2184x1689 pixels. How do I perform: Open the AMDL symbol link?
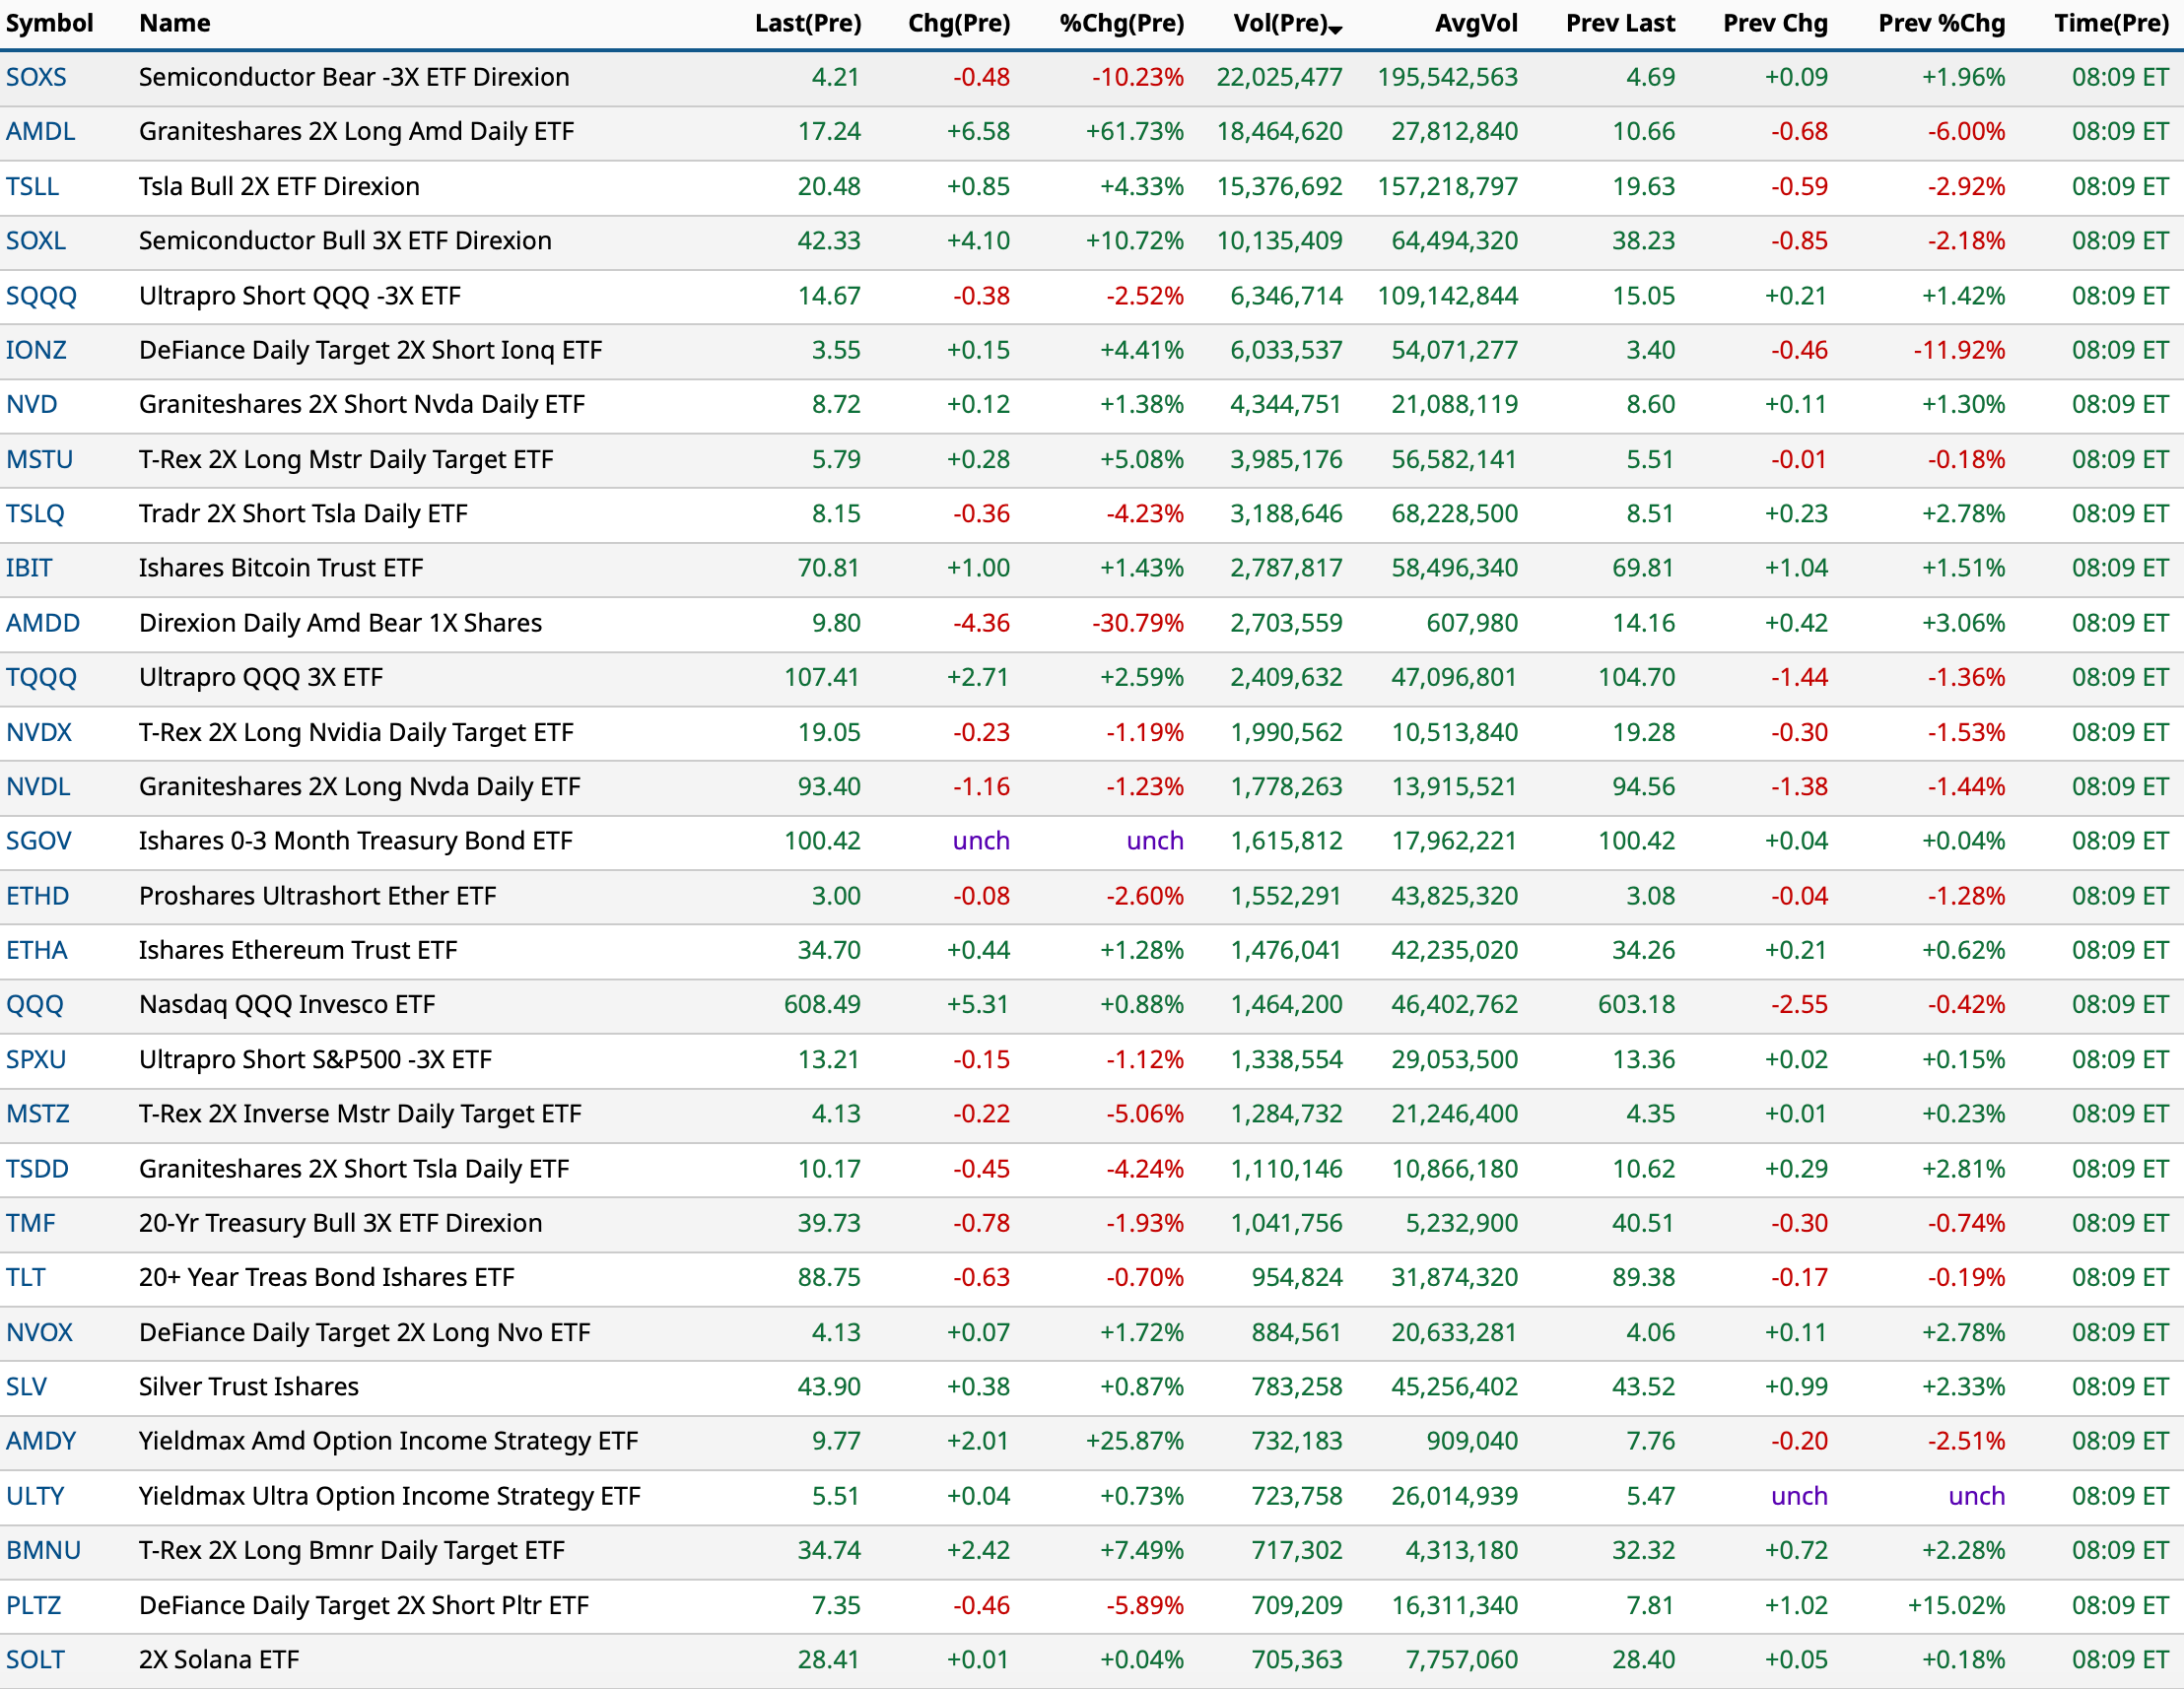pos(40,131)
